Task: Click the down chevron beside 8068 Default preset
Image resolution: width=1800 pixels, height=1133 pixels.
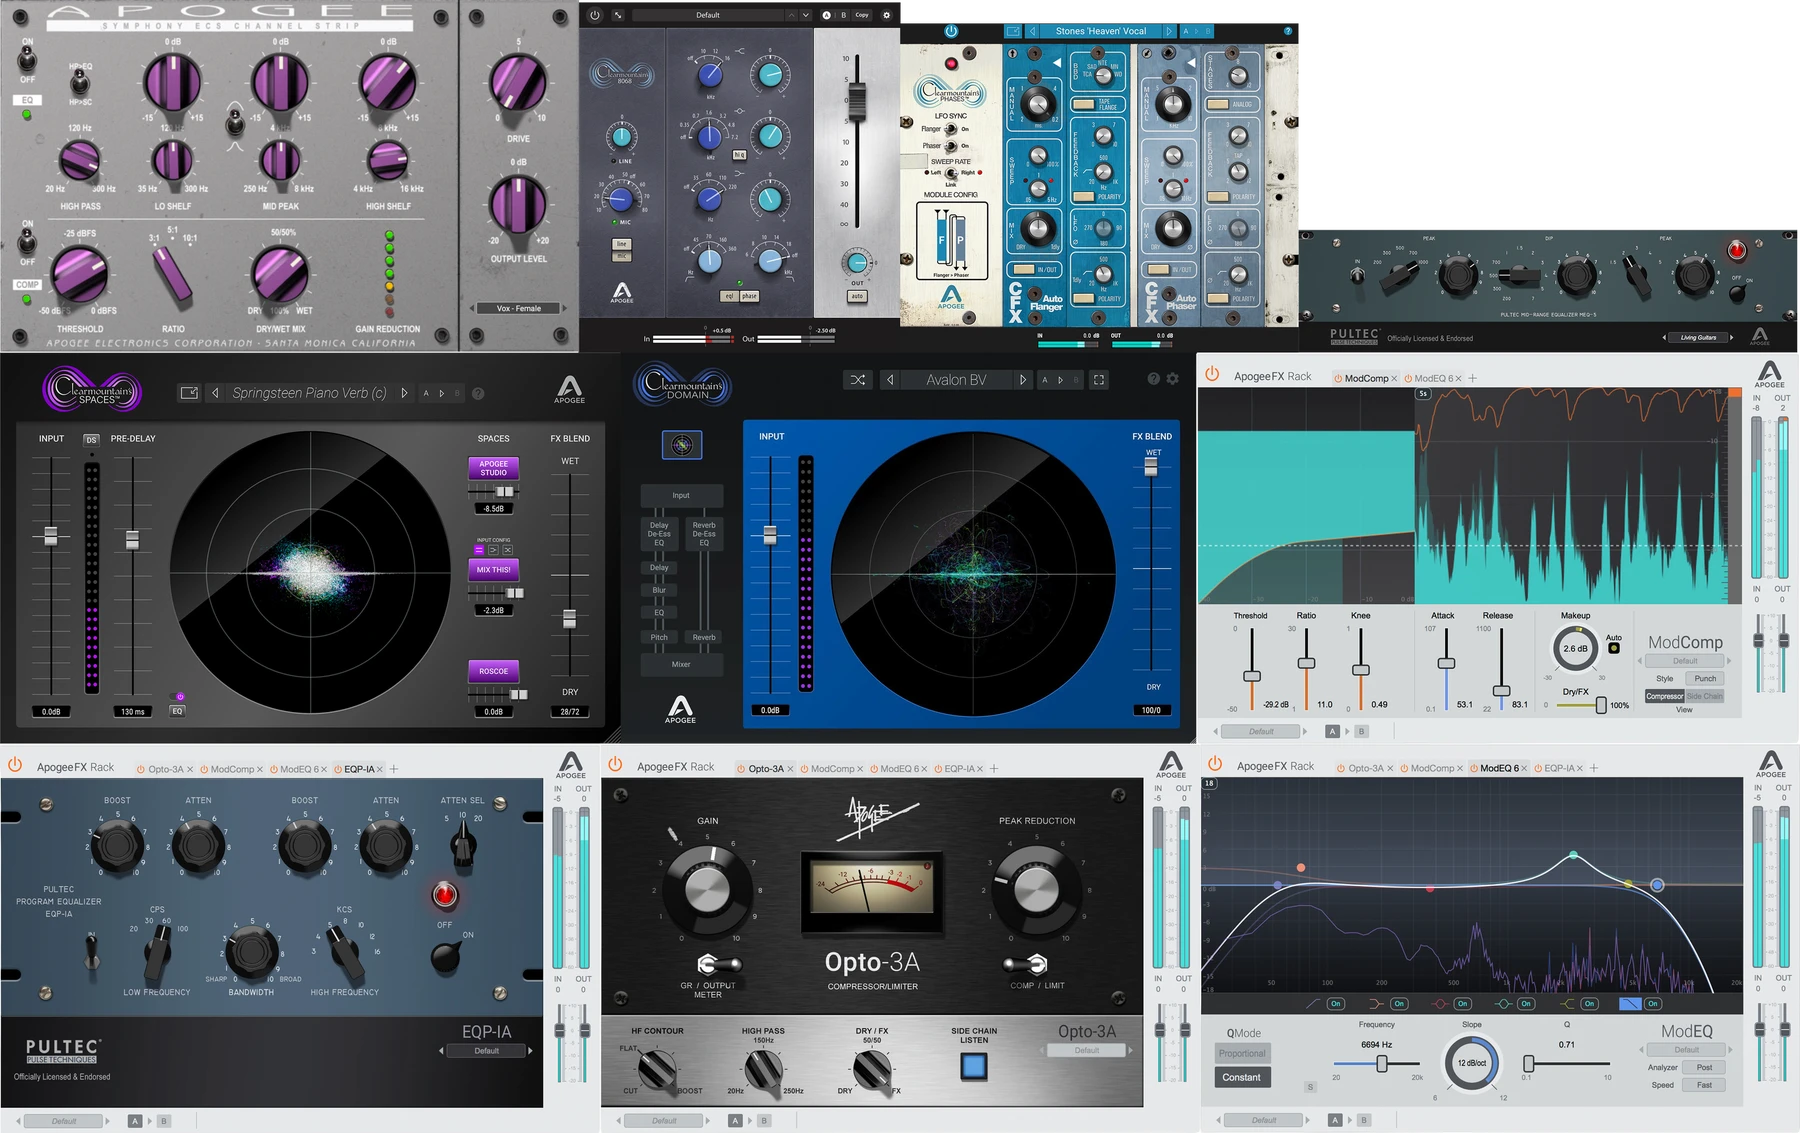Action: point(806,15)
